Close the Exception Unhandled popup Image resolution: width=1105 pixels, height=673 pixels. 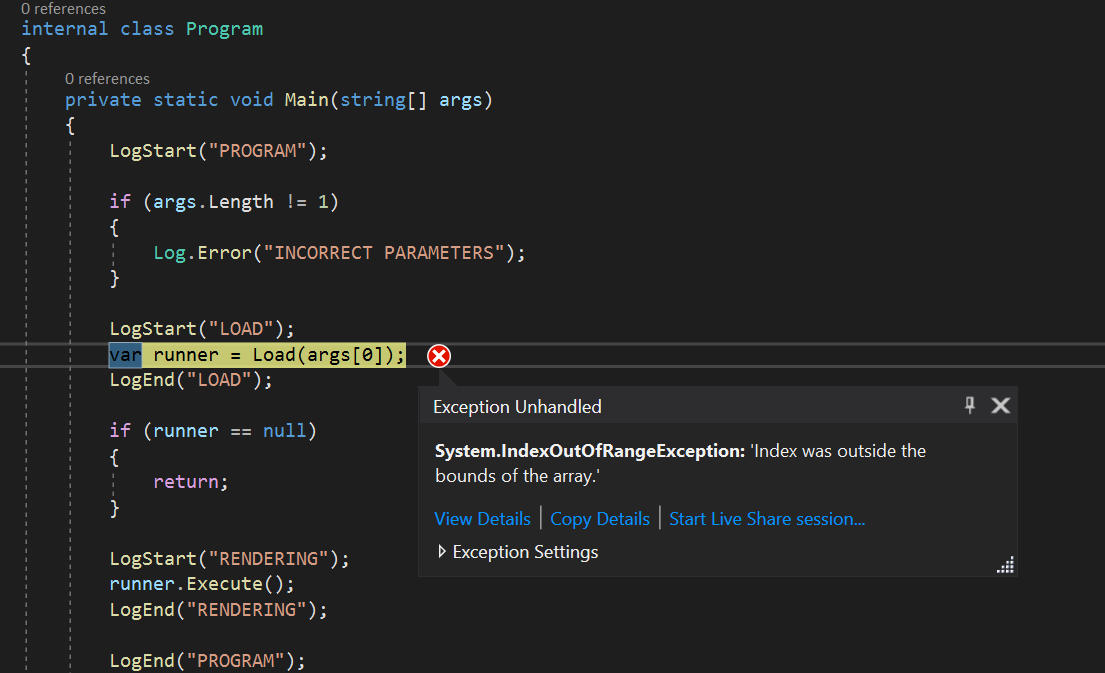(x=1000, y=405)
